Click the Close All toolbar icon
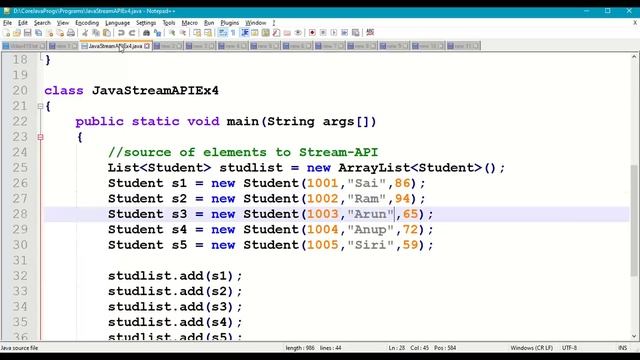This screenshot has width=640, height=360. (60, 32)
